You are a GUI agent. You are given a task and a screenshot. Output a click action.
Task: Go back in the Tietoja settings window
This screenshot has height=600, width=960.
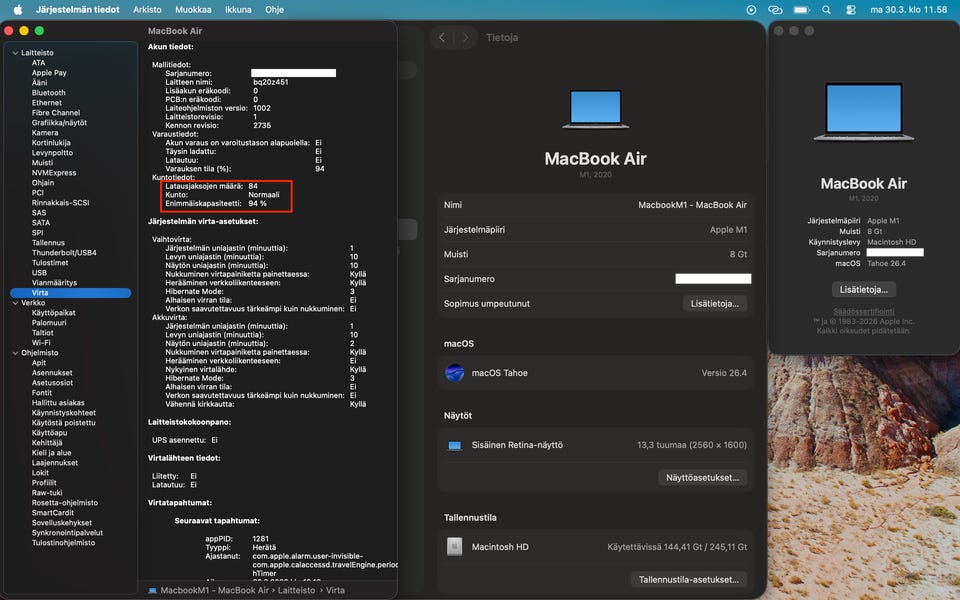coord(442,37)
